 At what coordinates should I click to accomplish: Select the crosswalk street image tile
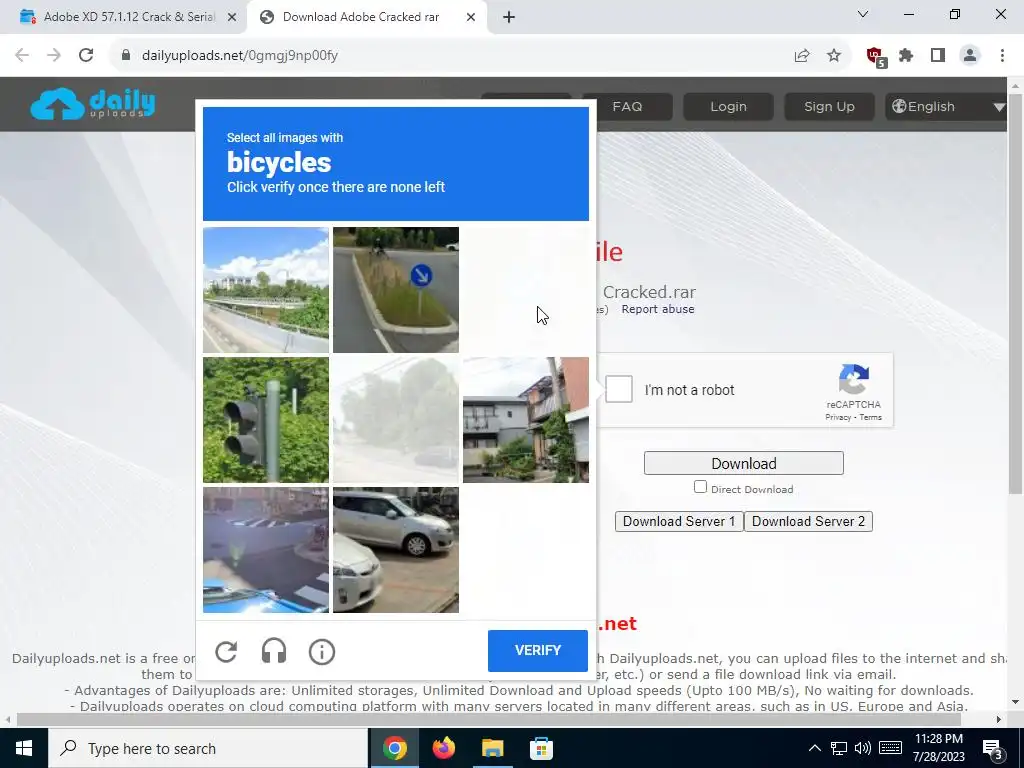pos(266,550)
